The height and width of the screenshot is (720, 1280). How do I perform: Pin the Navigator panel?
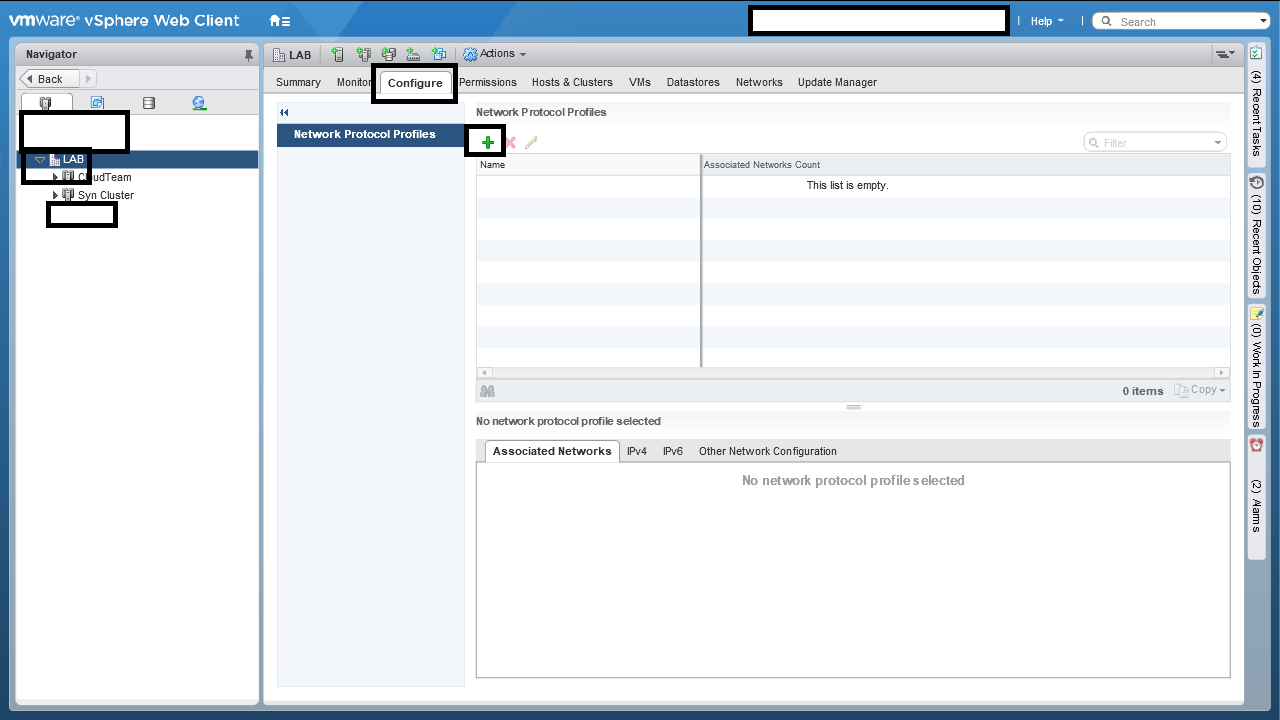pos(249,55)
